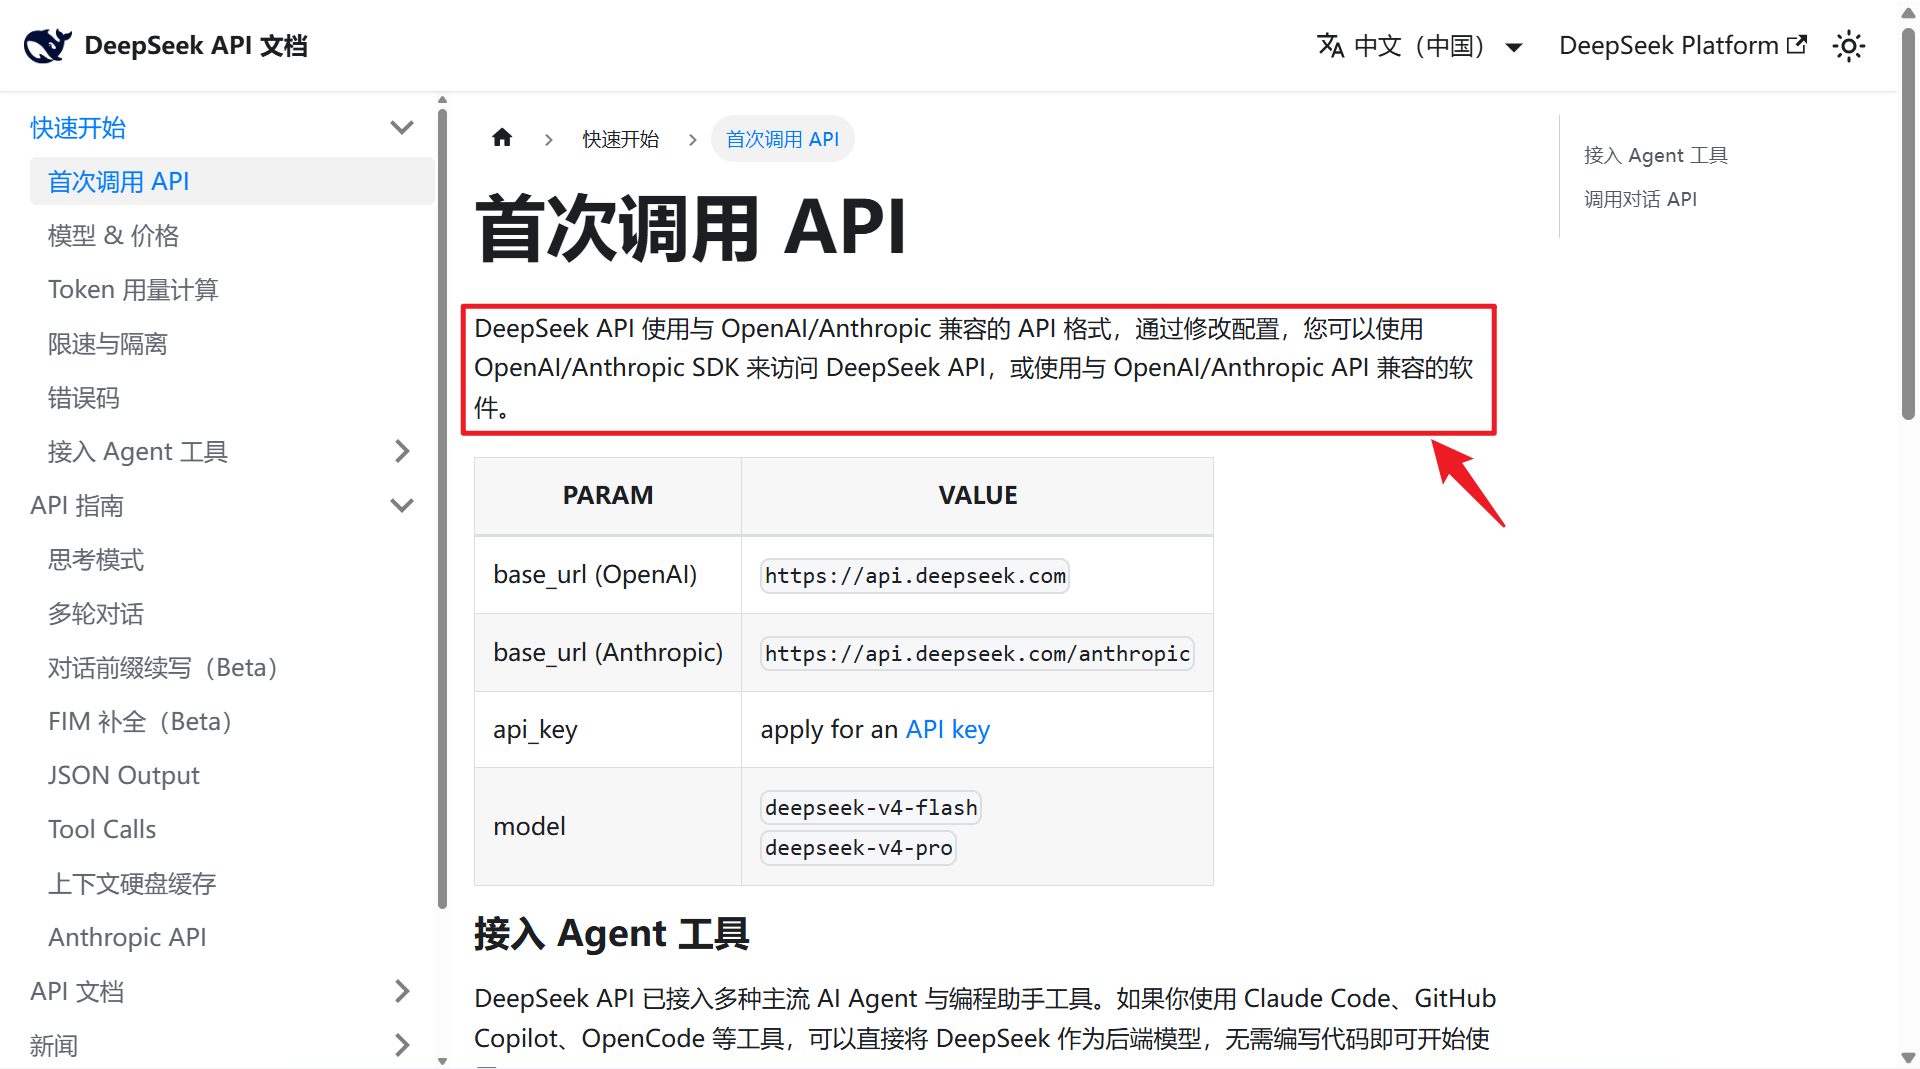Click the base_url (Anthropic) table cell
1920x1069 pixels.
click(608, 653)
